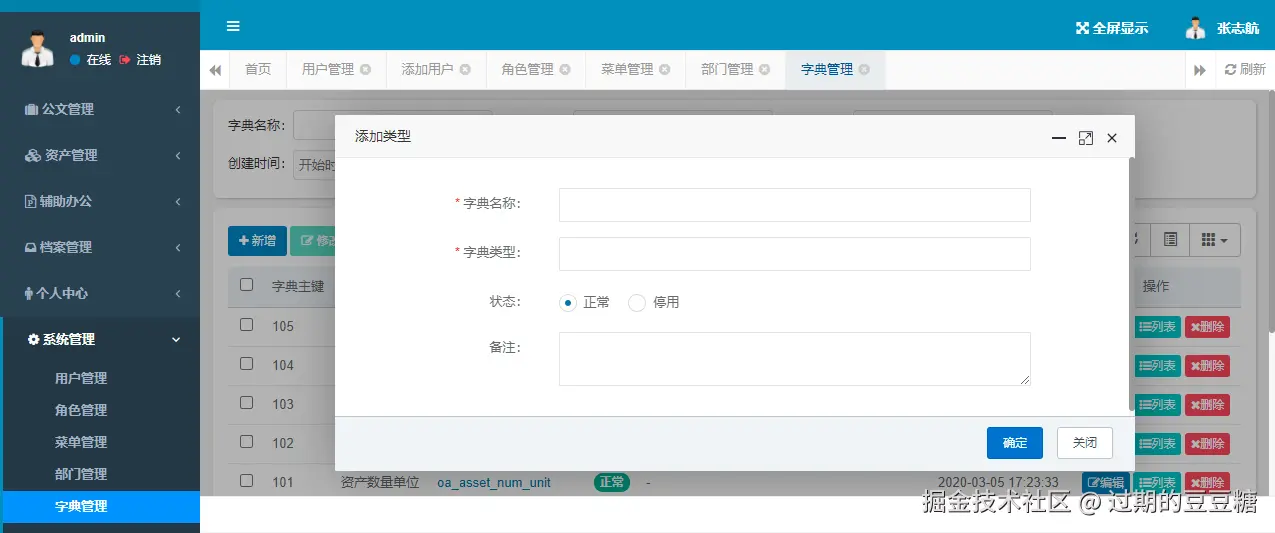Click the 字典类型 field in dialog
The width and height of the screenshot is (1275, 533).
794,254
